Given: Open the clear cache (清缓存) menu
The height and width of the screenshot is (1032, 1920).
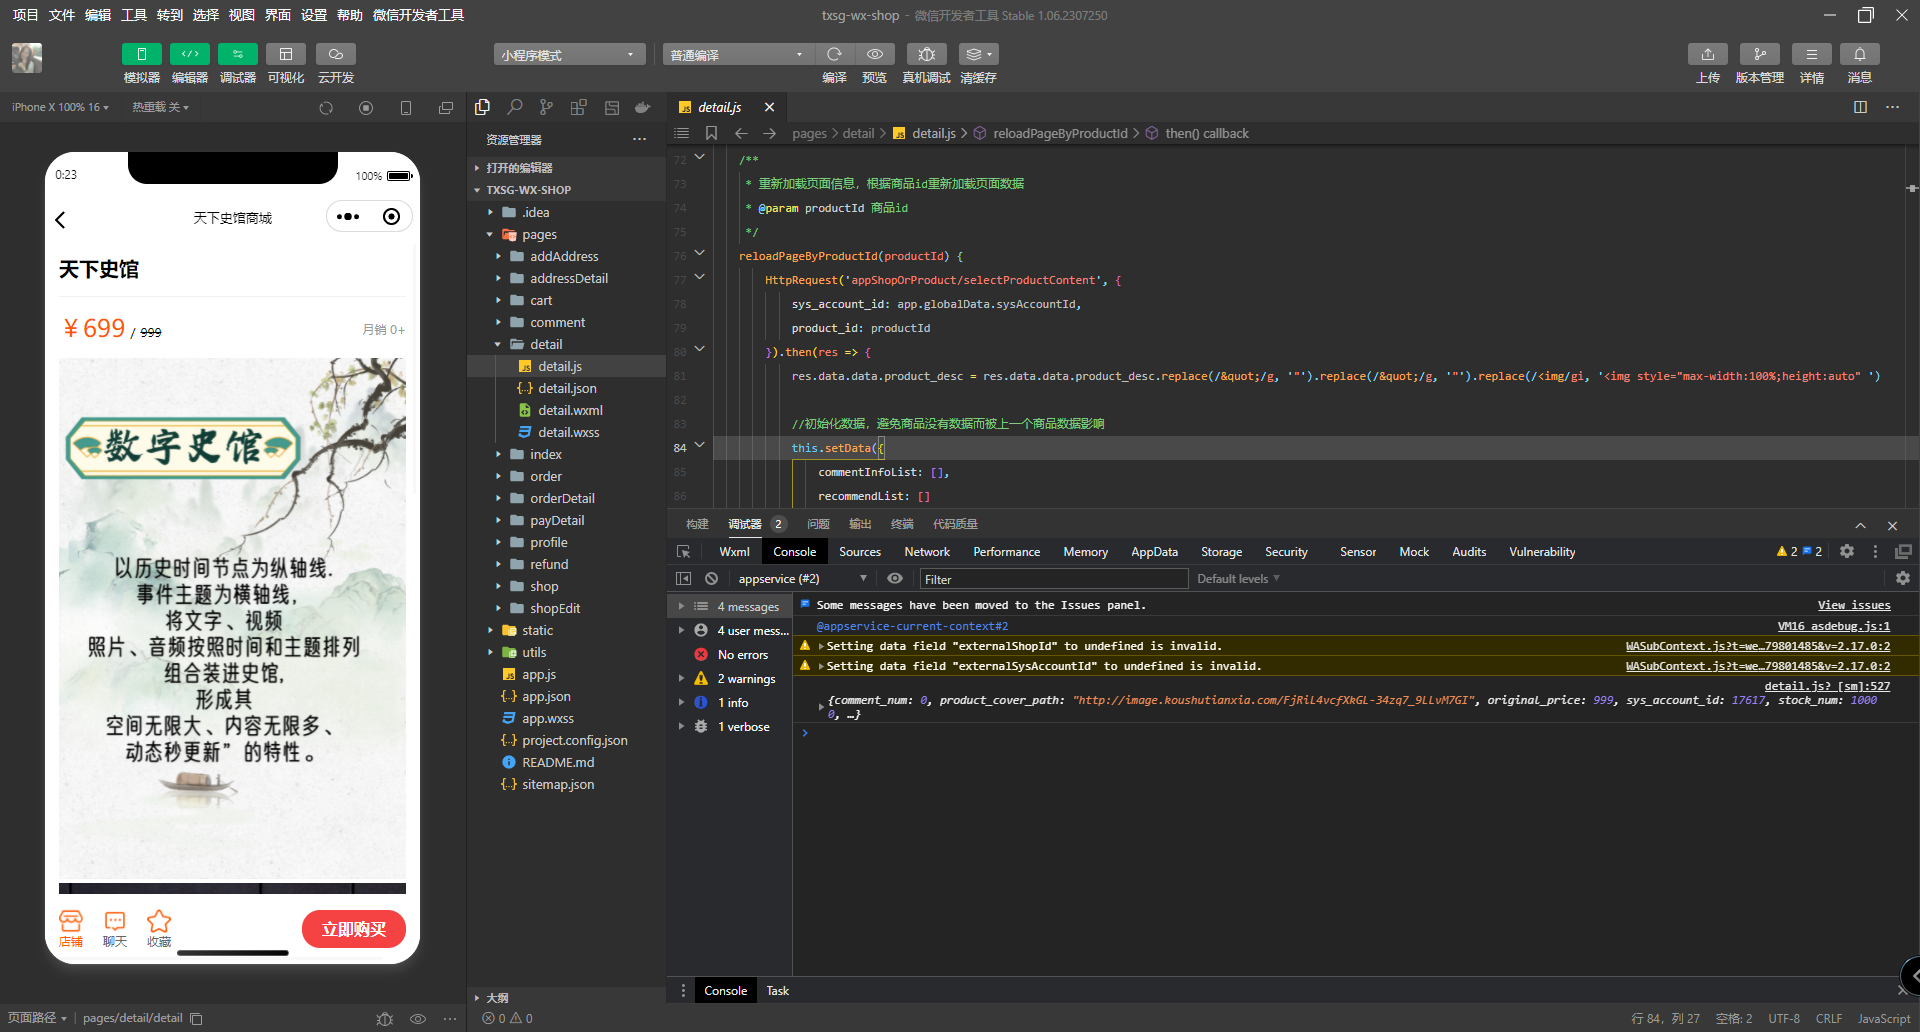Looking at the screenshot, I should 978,54.
